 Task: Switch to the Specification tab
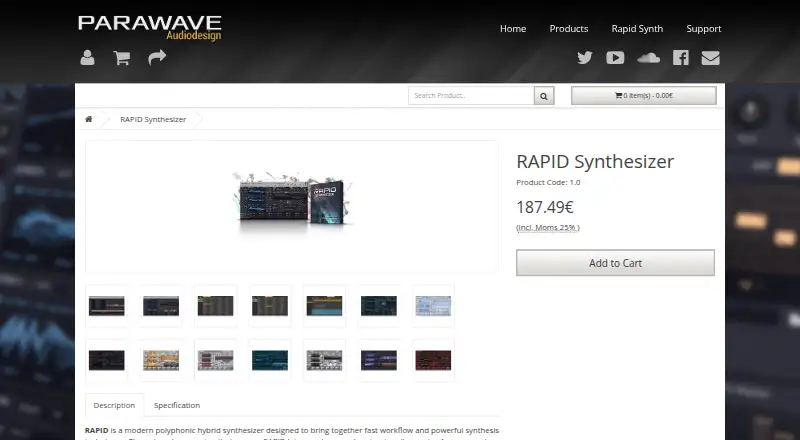(177, 405)
